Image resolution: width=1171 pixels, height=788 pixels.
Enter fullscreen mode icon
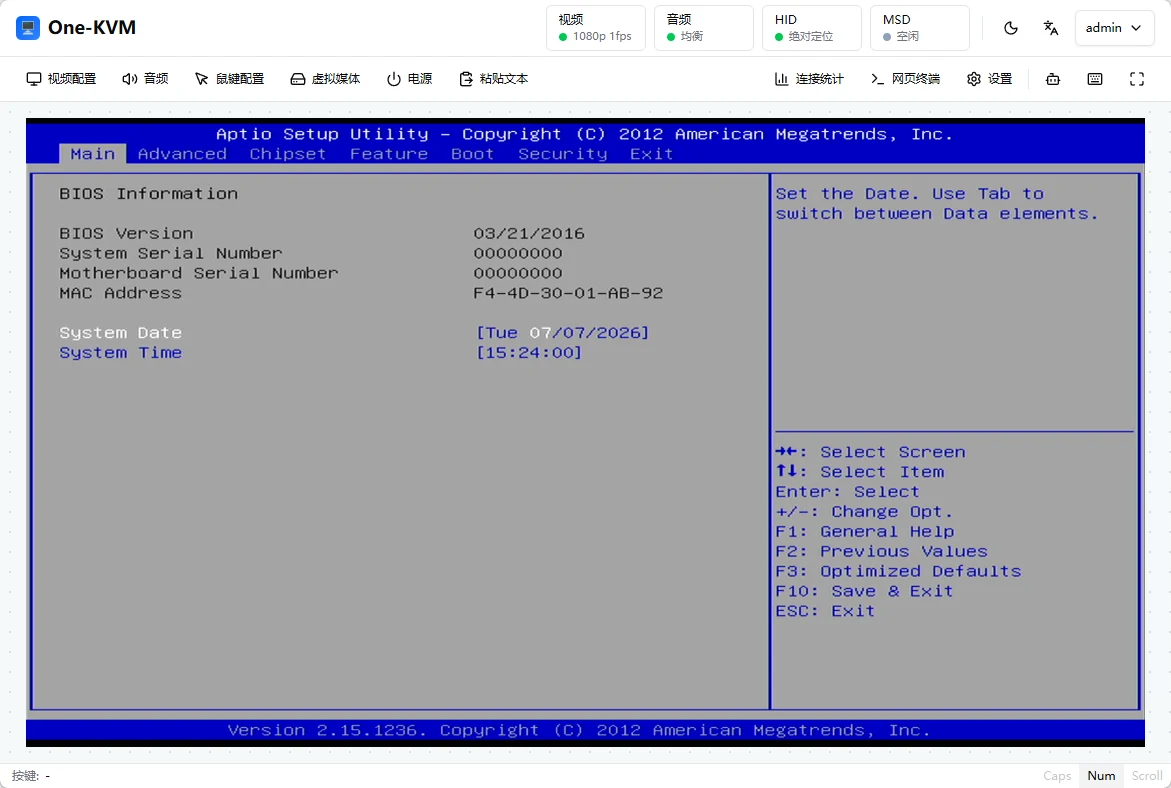[x=1137, y=78]
